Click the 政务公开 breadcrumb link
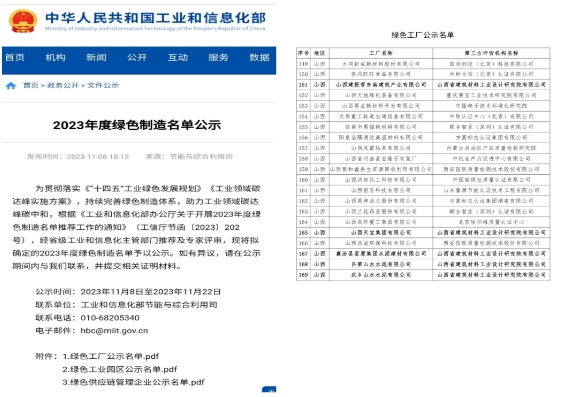 tap(63, 85)
